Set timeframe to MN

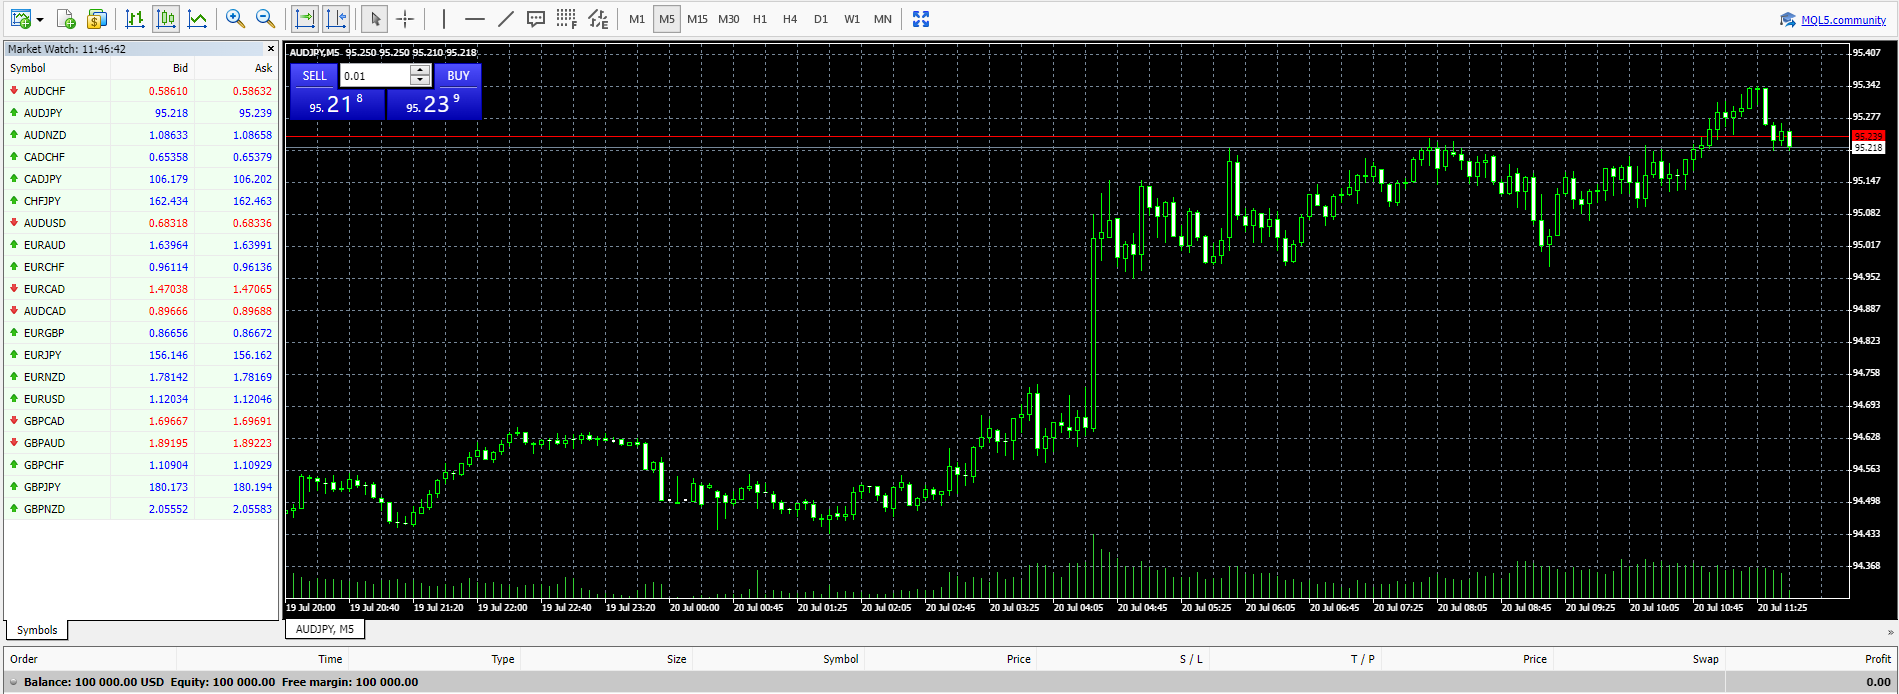(x=883, y=19)
